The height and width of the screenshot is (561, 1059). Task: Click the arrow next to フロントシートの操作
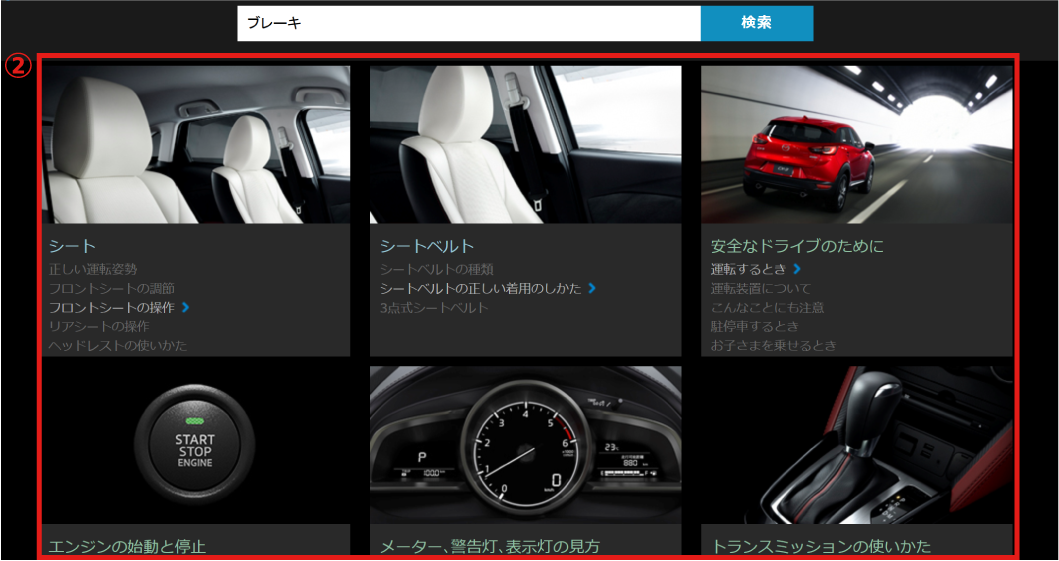186,307
